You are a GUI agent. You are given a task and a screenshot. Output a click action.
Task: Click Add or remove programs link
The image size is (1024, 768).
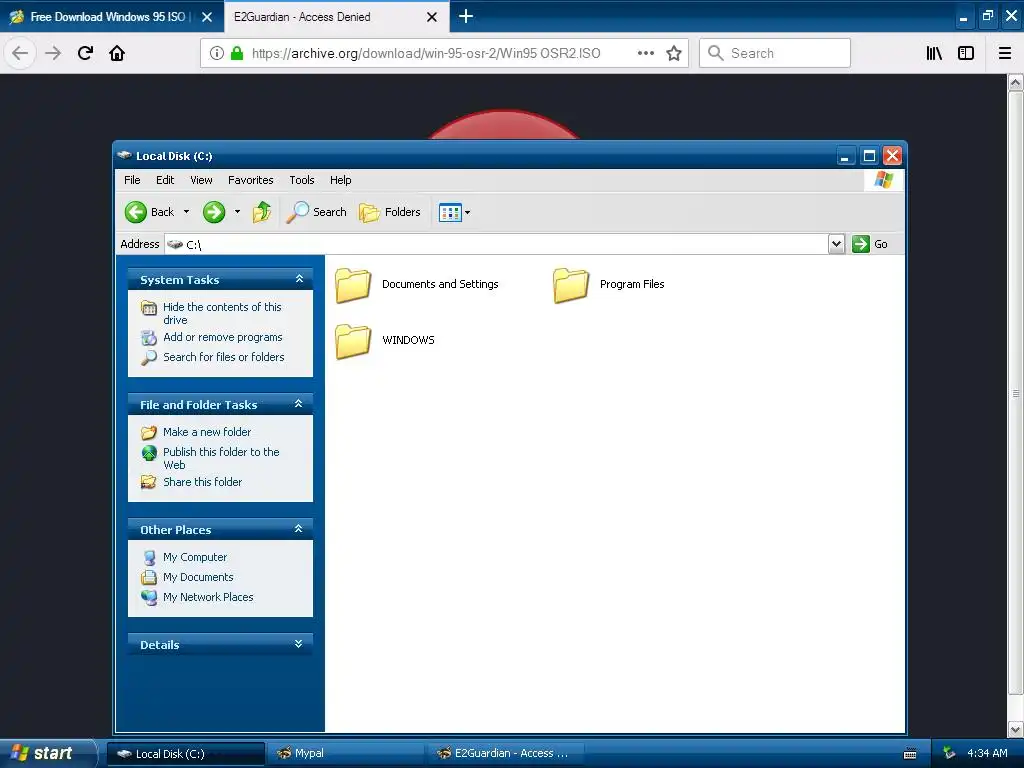coord(223,338)
